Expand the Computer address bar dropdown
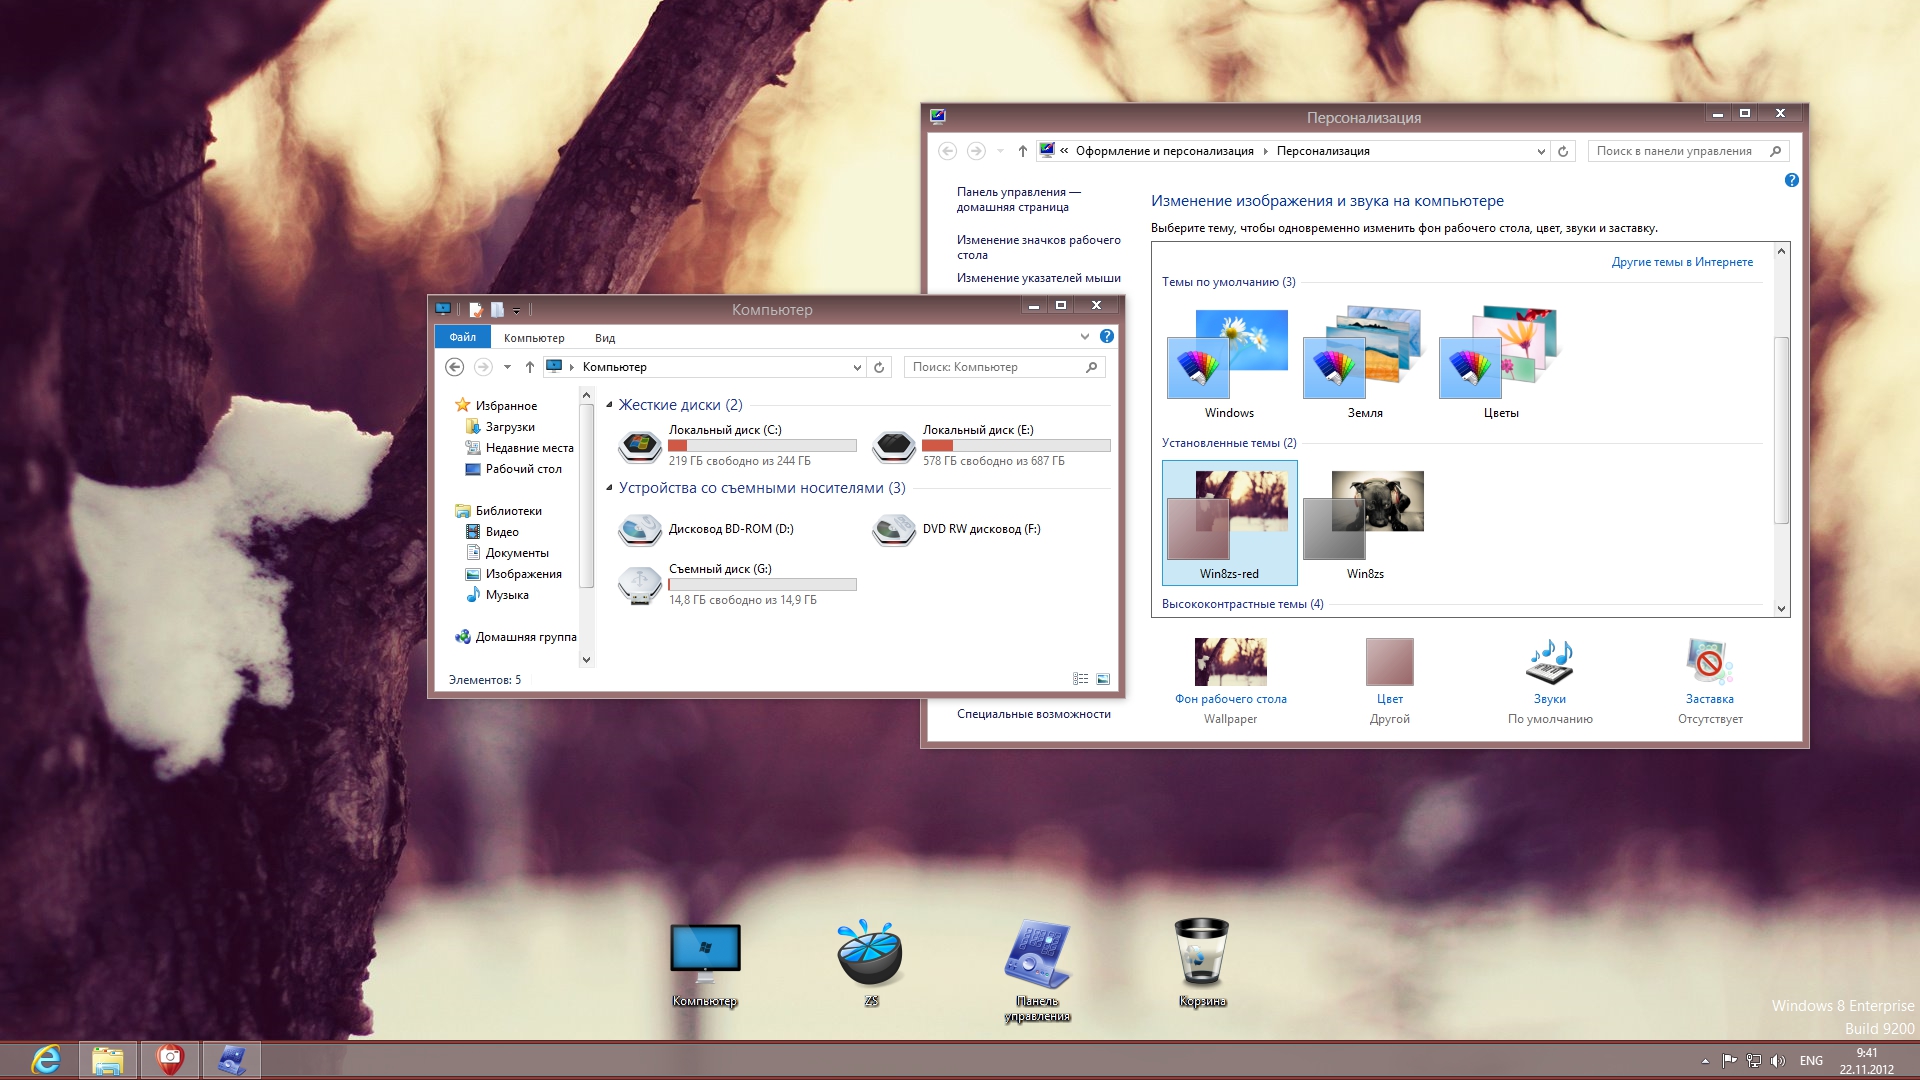 click(857, 367)
